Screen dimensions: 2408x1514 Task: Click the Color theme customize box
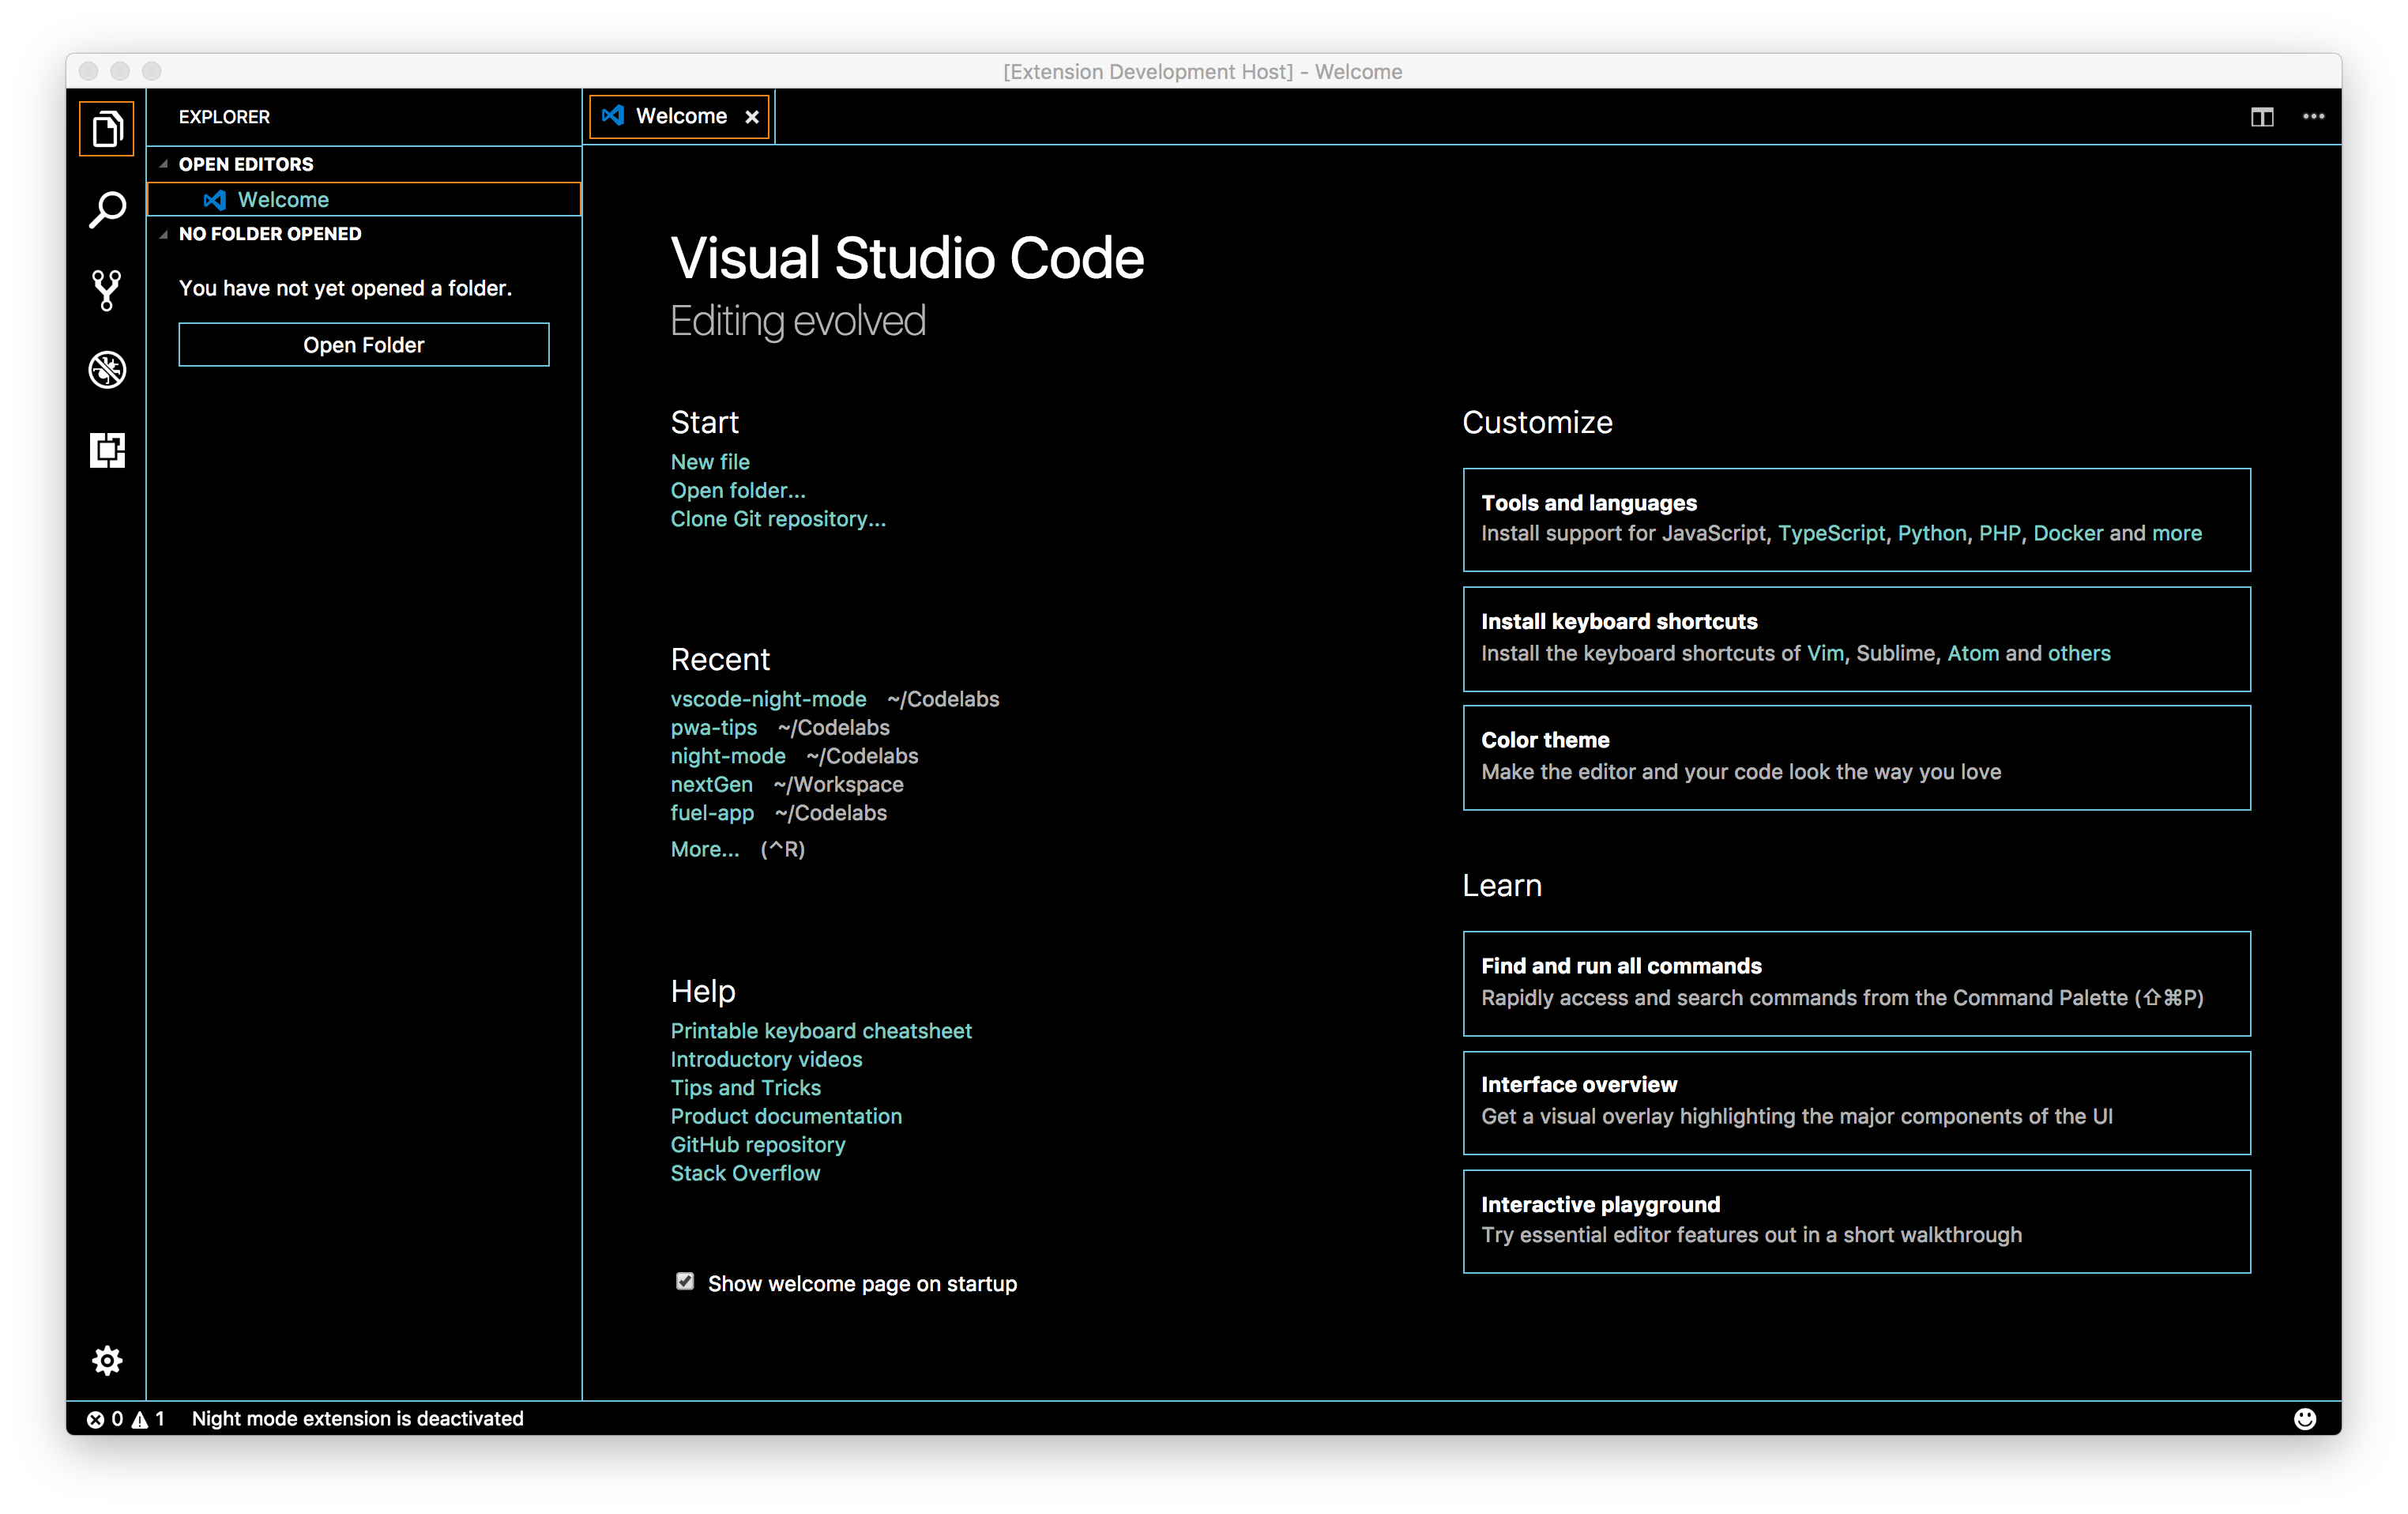(1855, 757)
